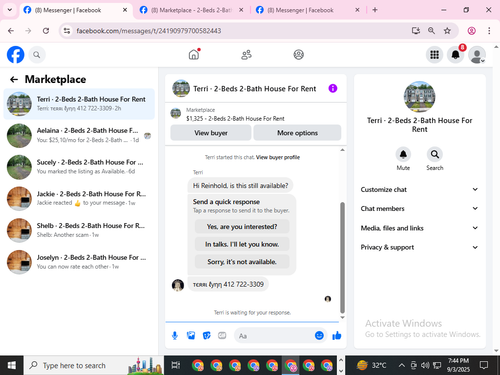The width and height of the screenshot is (500, 375).
Task: Open the Jackie conversation
Action: tap(79, 199)
